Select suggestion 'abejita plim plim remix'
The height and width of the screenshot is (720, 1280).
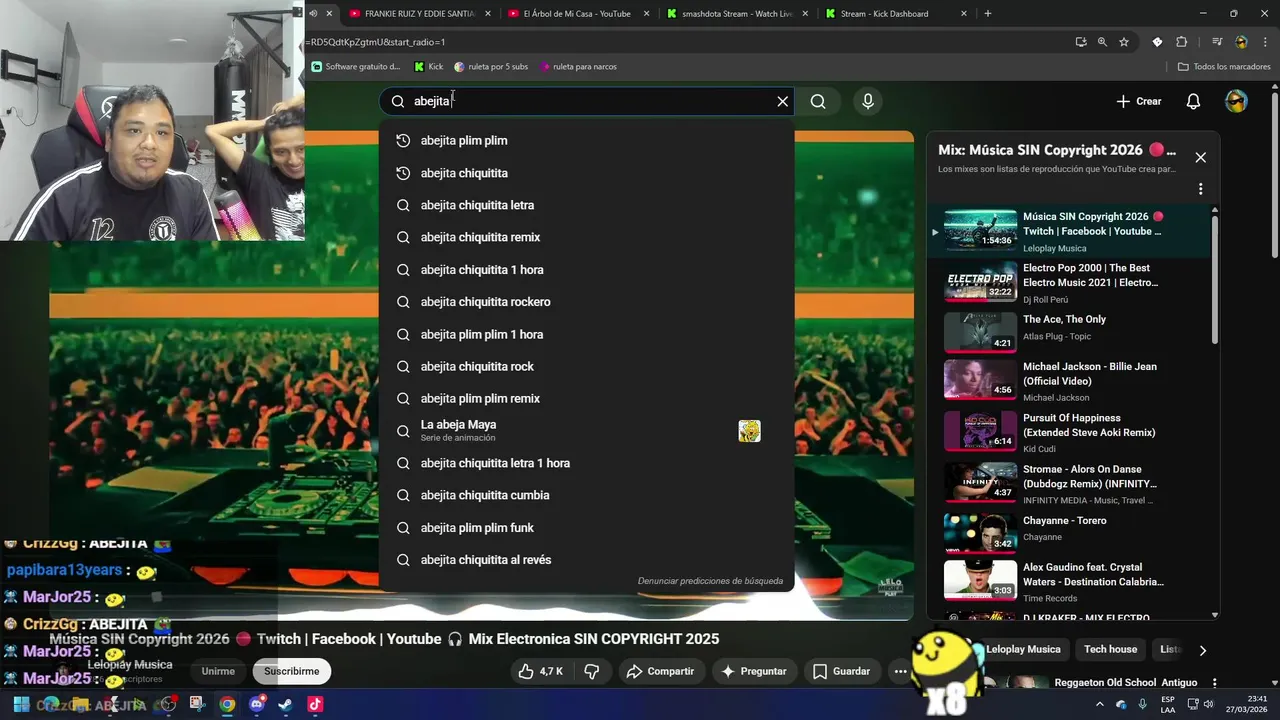pos(587,398)
